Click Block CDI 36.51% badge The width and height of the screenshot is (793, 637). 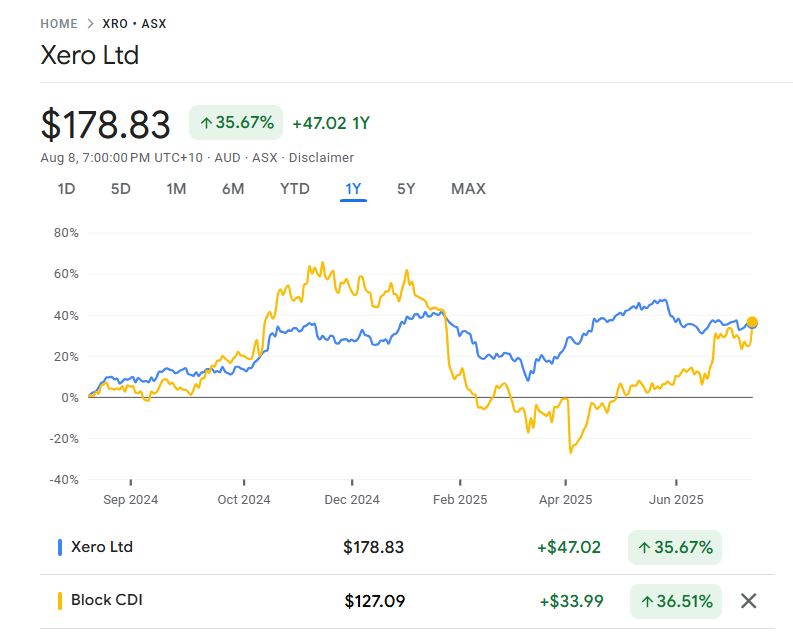[x=676, y=601]
